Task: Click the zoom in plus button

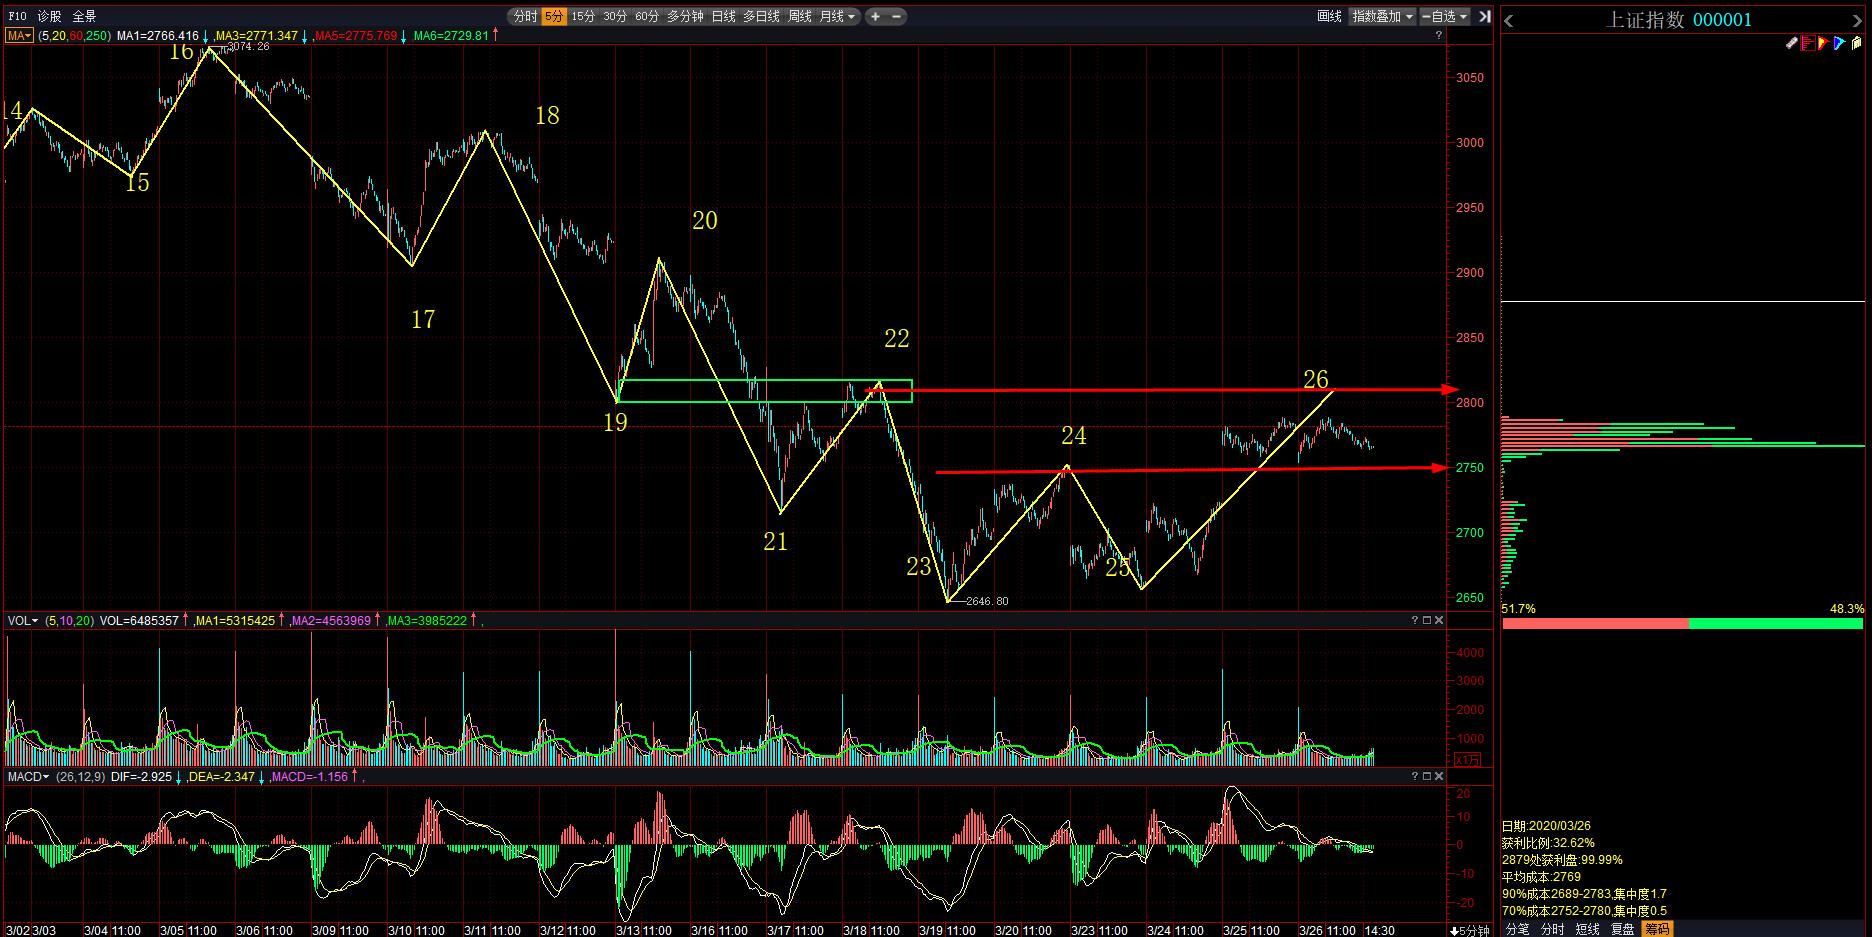Action: (876, 16)
